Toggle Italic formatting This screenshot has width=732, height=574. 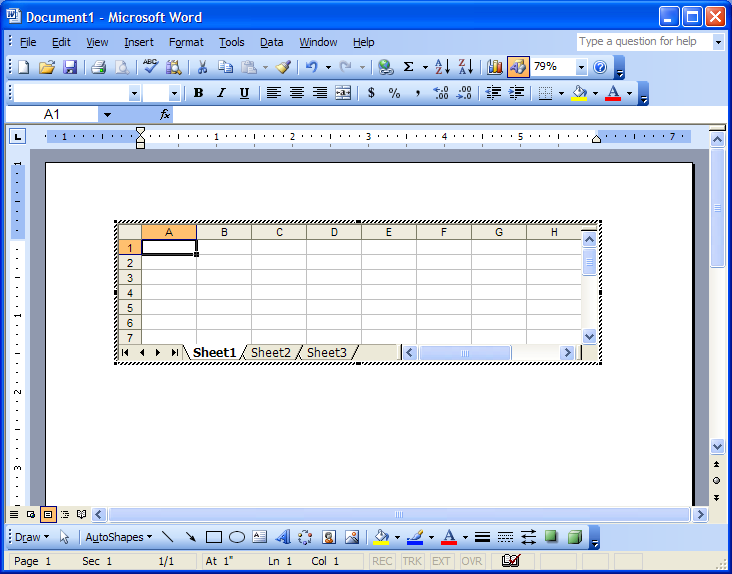[x=221, y=93]
